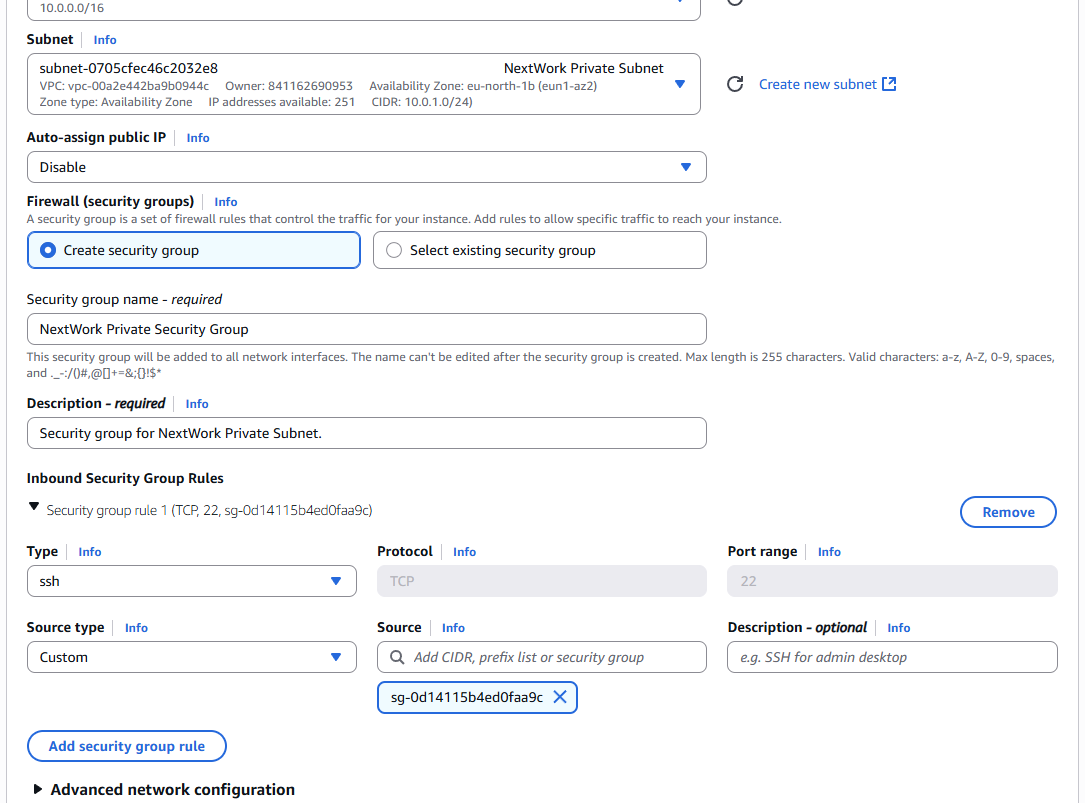Viewport: 1085px width, 803px height.
Task: Remove the sg-0d14115b4ed0faa9c source tag
Action: (x=560, y=697)
